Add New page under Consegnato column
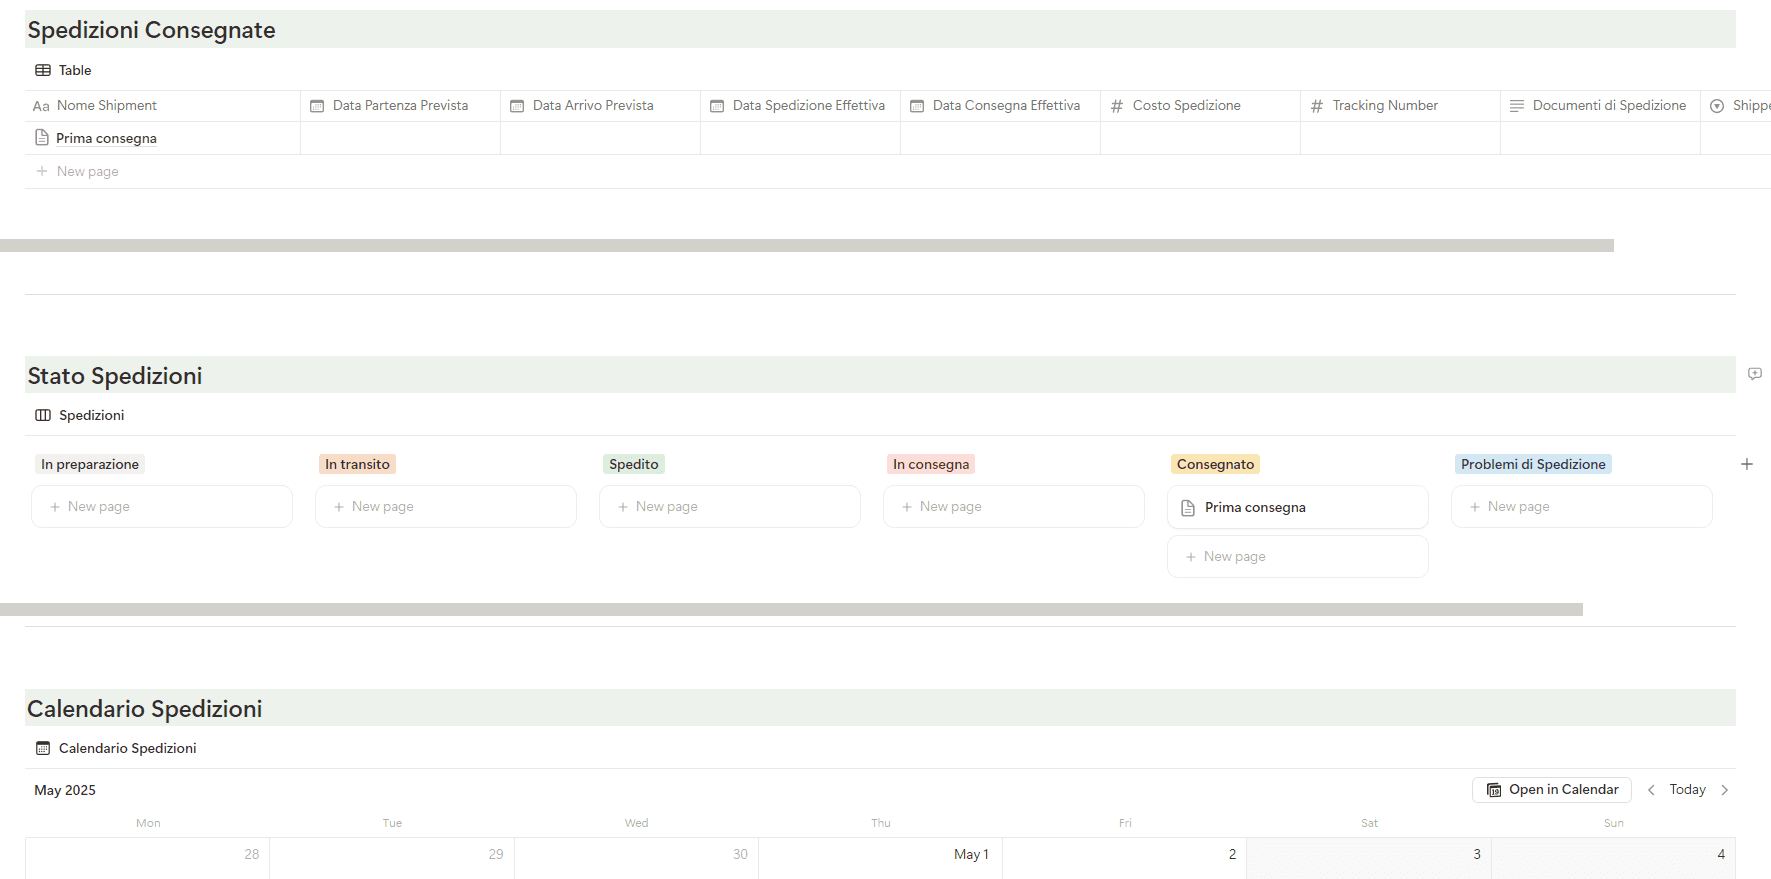 (x=1298, y=557)
